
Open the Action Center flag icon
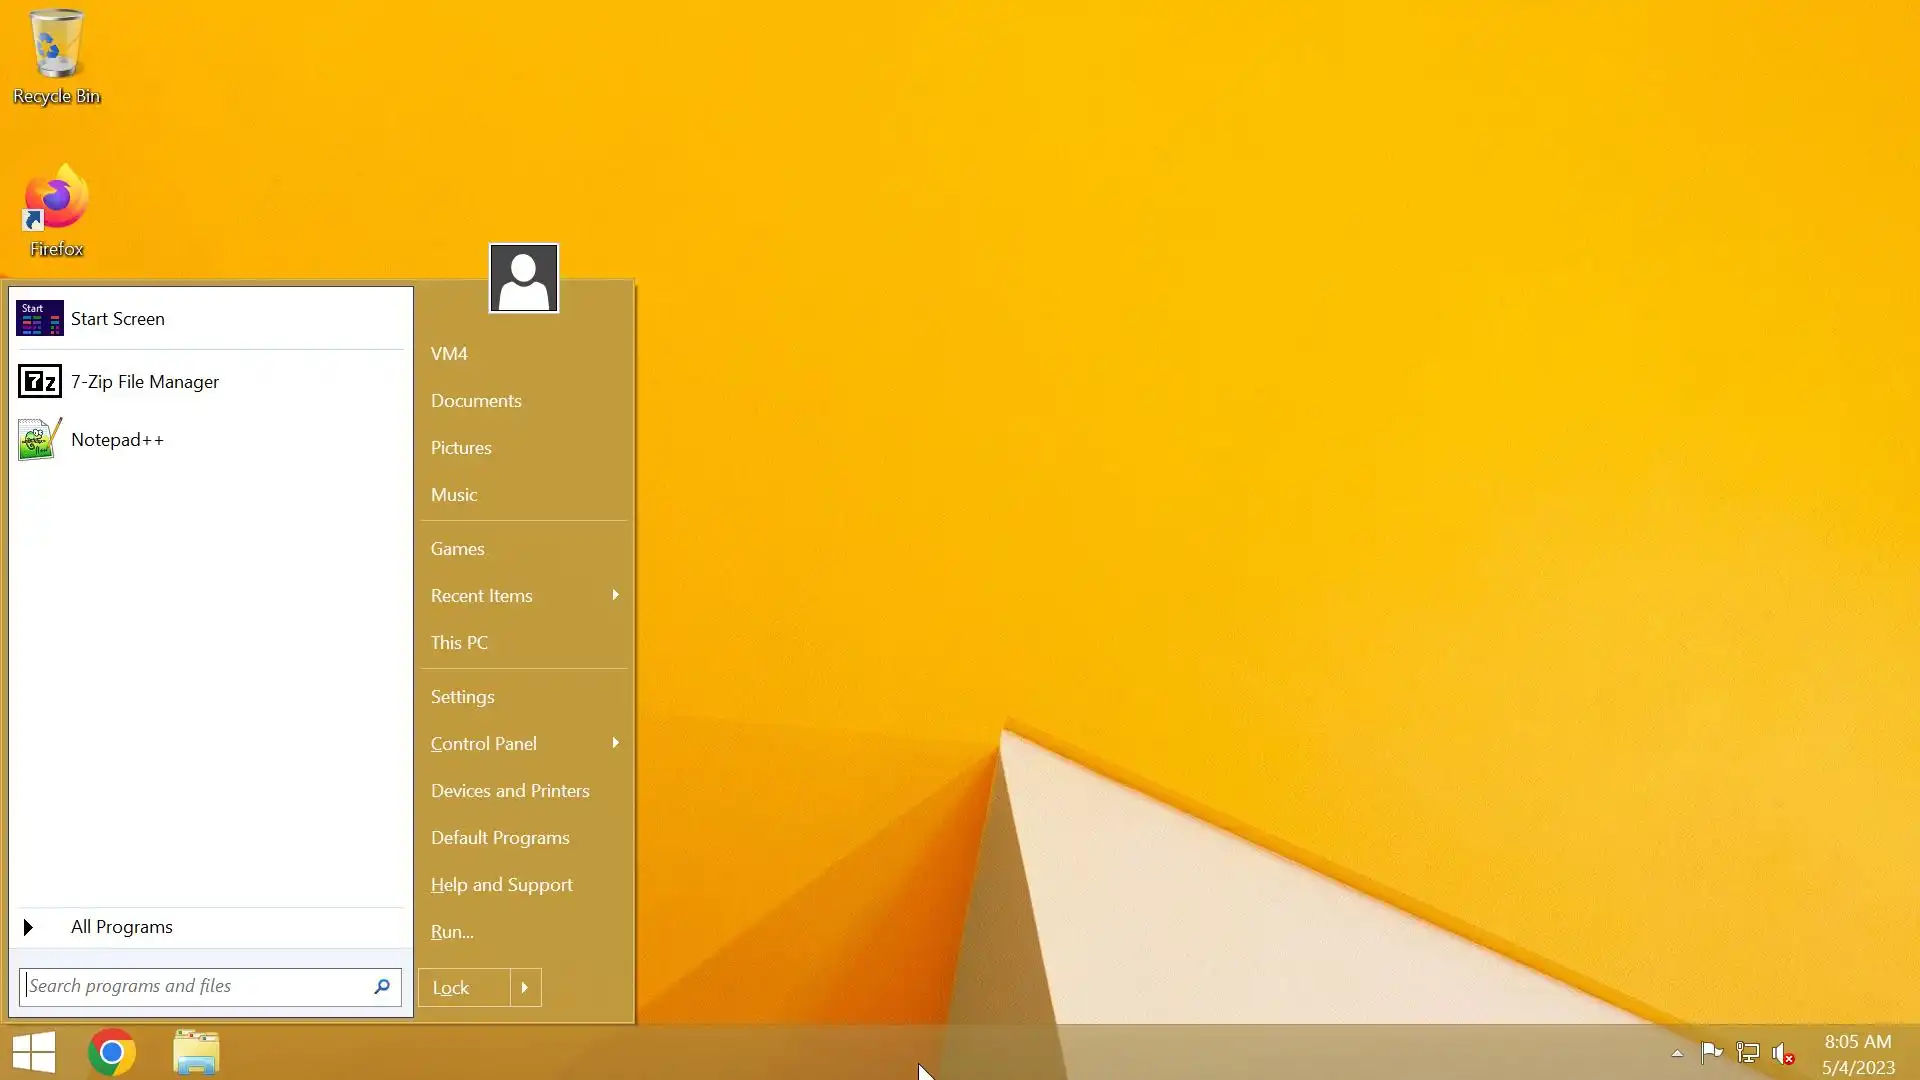tap(1711, 1052)
